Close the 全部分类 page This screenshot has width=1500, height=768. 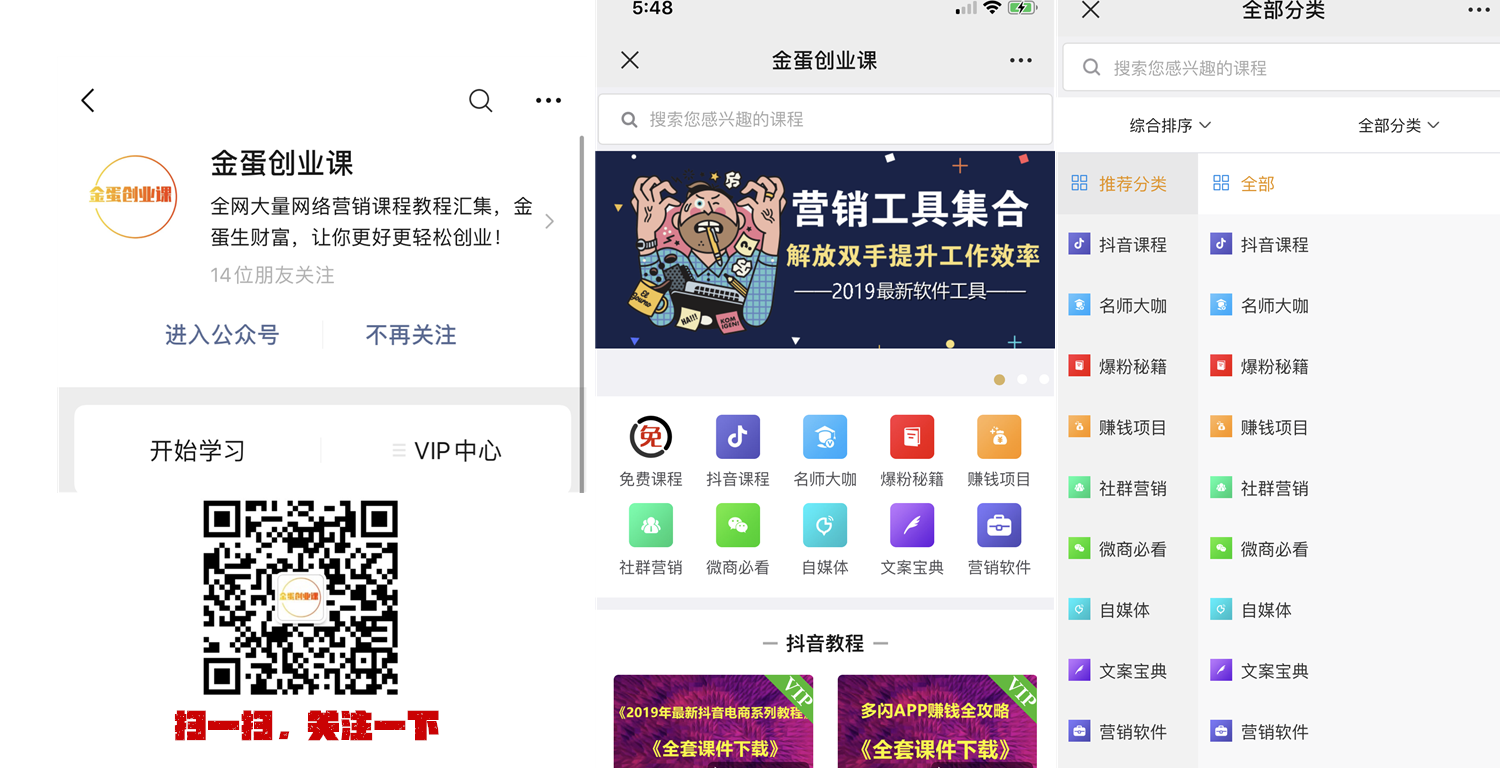pyautogui.click(x=1091, y=10)
